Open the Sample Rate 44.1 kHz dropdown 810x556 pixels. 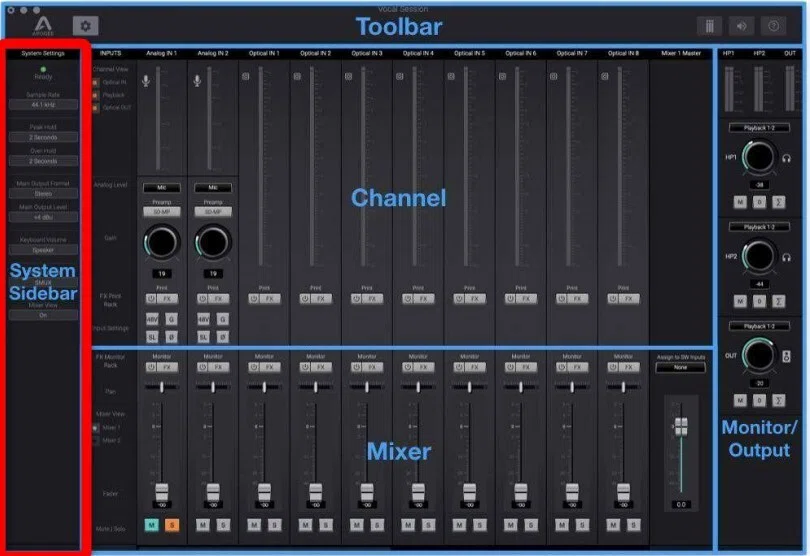click(x=43, y=104)
